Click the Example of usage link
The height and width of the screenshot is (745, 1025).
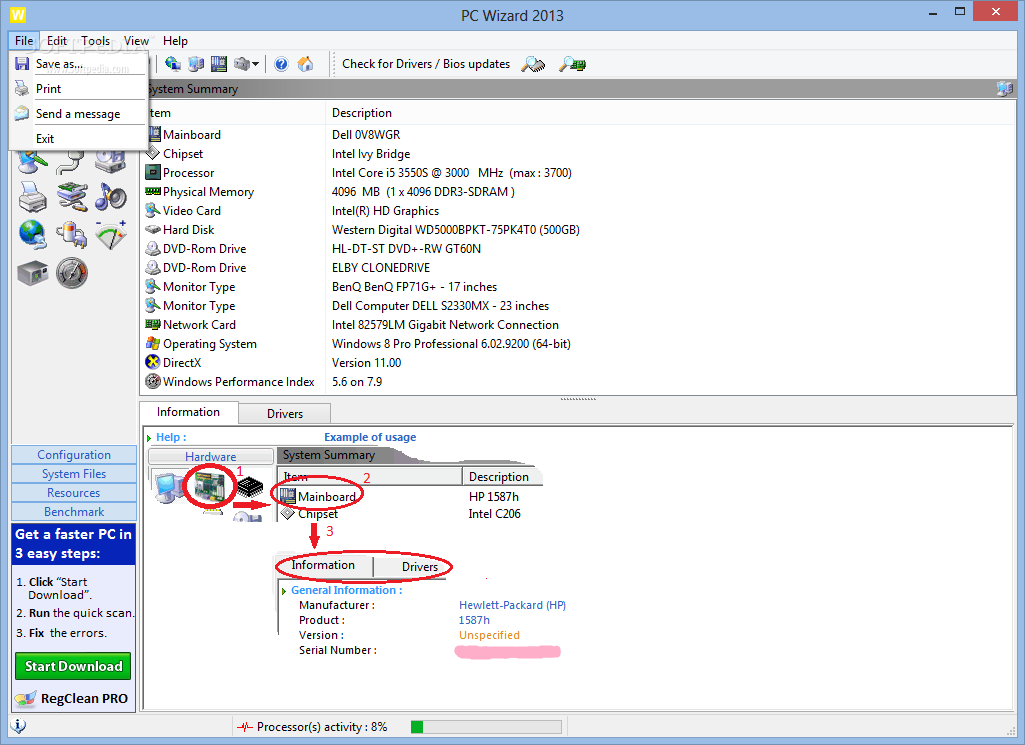point(370,437)
